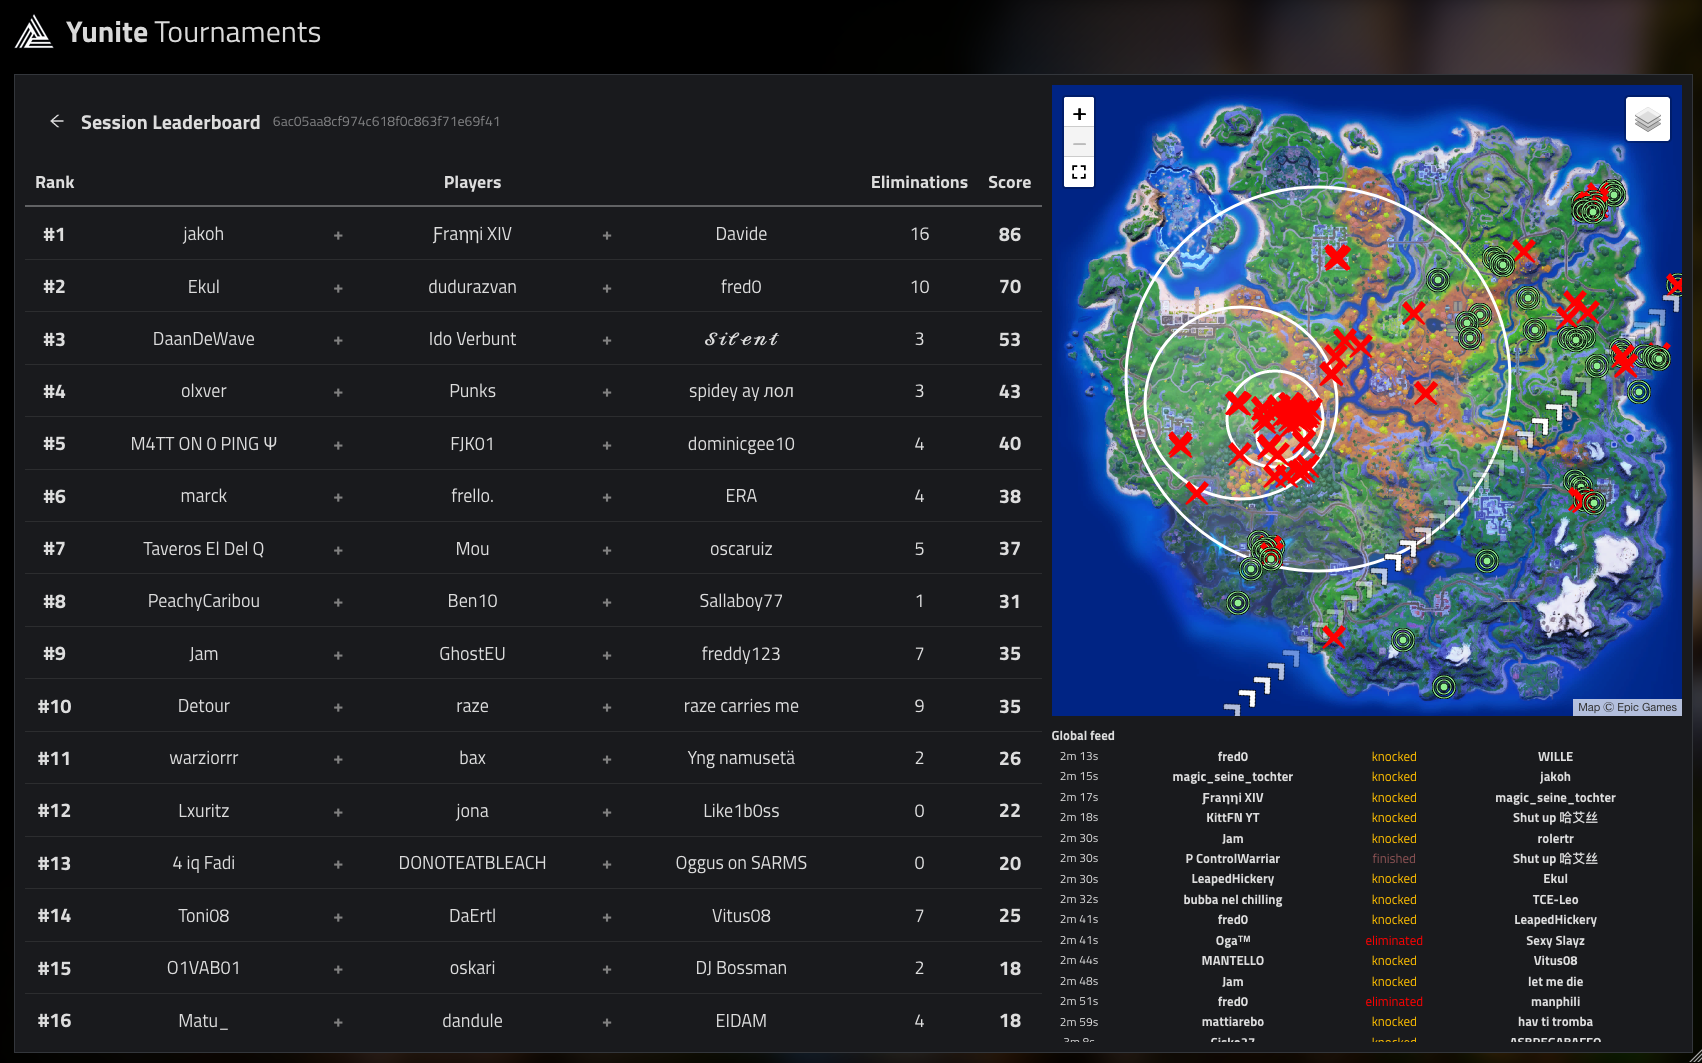Screen dimensions: 1702x1063
Task: Click score 86 in the first row
Action: coord(1010,234)
